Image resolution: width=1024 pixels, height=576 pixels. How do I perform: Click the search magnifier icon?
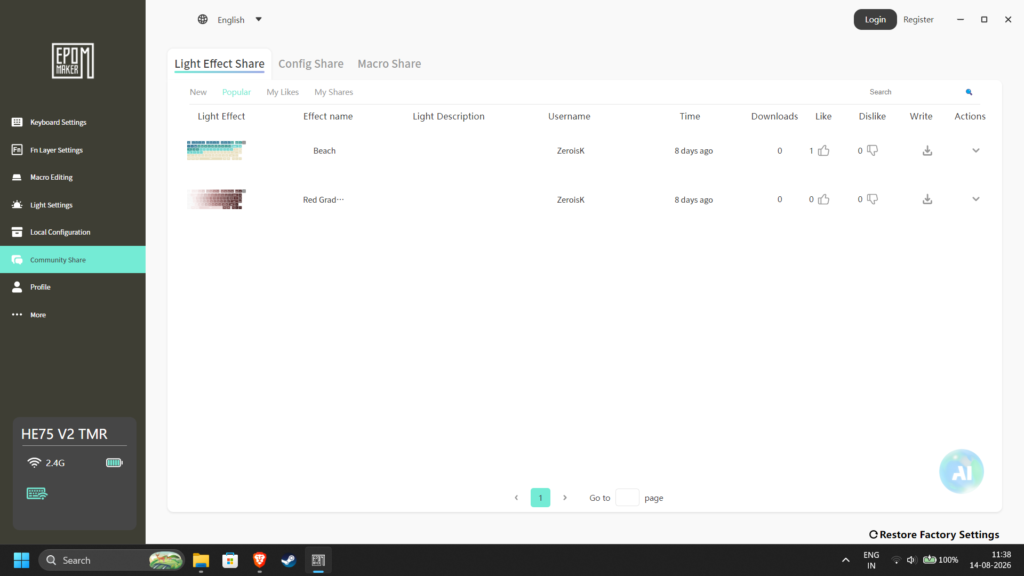(x=969, y=92)
